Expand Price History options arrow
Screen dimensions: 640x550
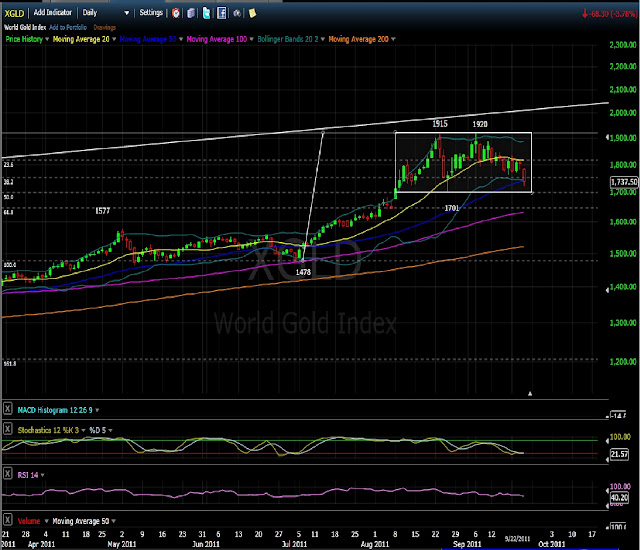(x=47, y=39)
